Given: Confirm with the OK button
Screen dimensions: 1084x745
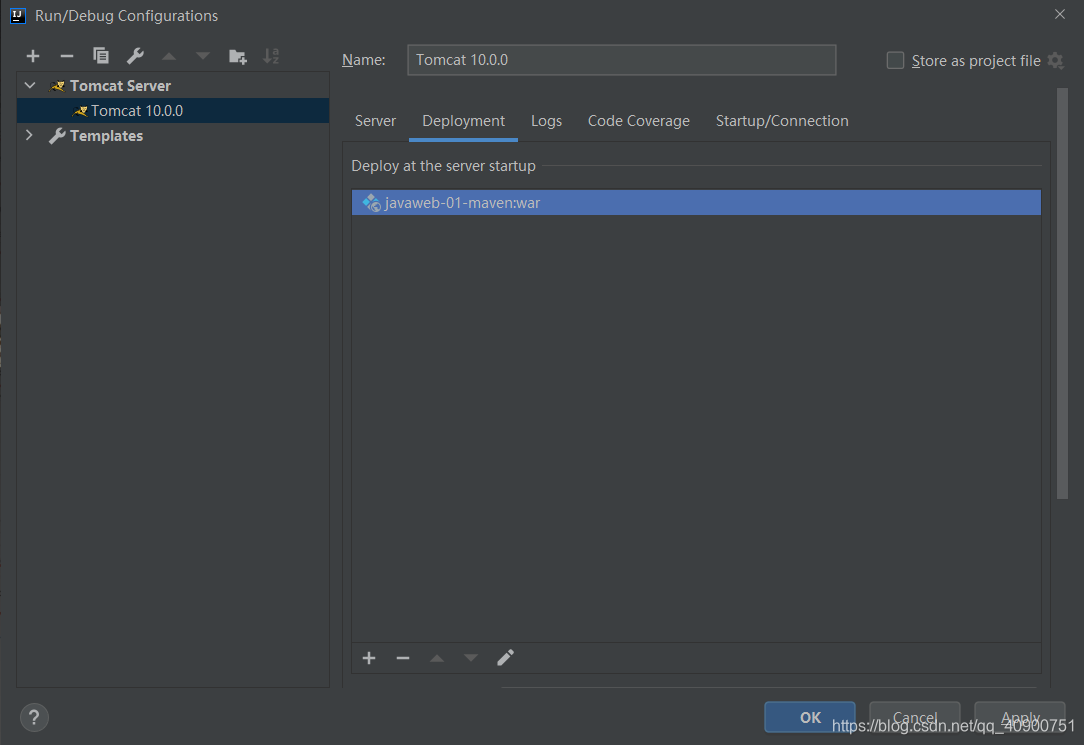Looking at the screenshot, I should coord(810,717).
